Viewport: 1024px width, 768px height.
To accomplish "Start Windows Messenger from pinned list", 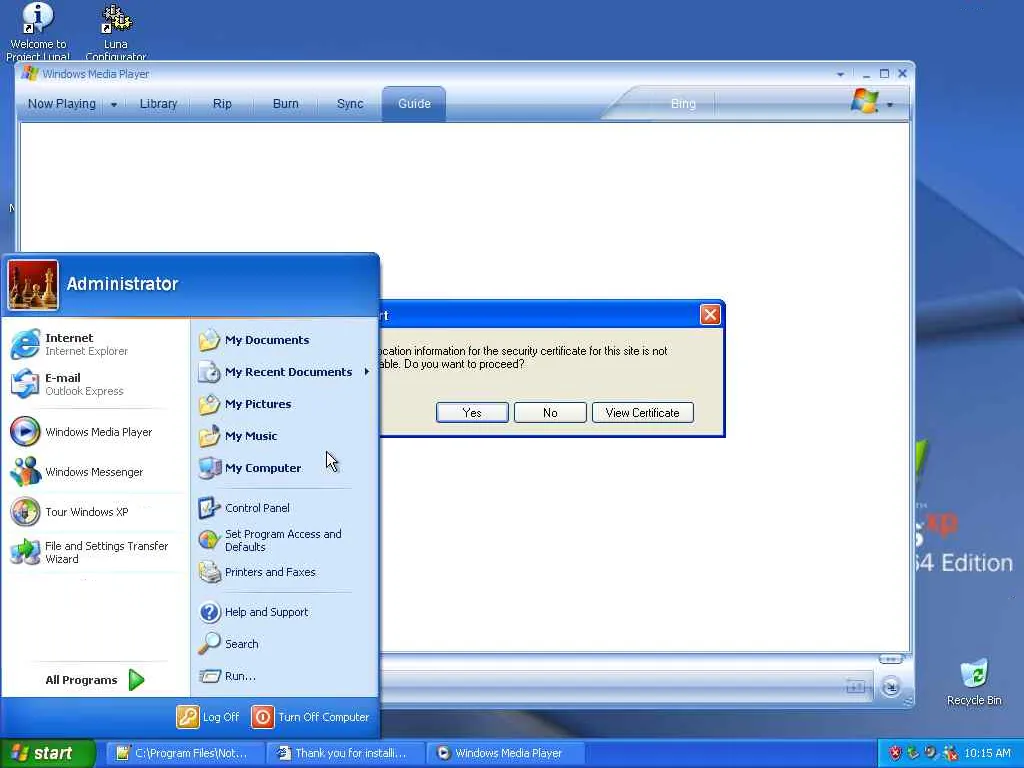I will [x=95, y=472].
